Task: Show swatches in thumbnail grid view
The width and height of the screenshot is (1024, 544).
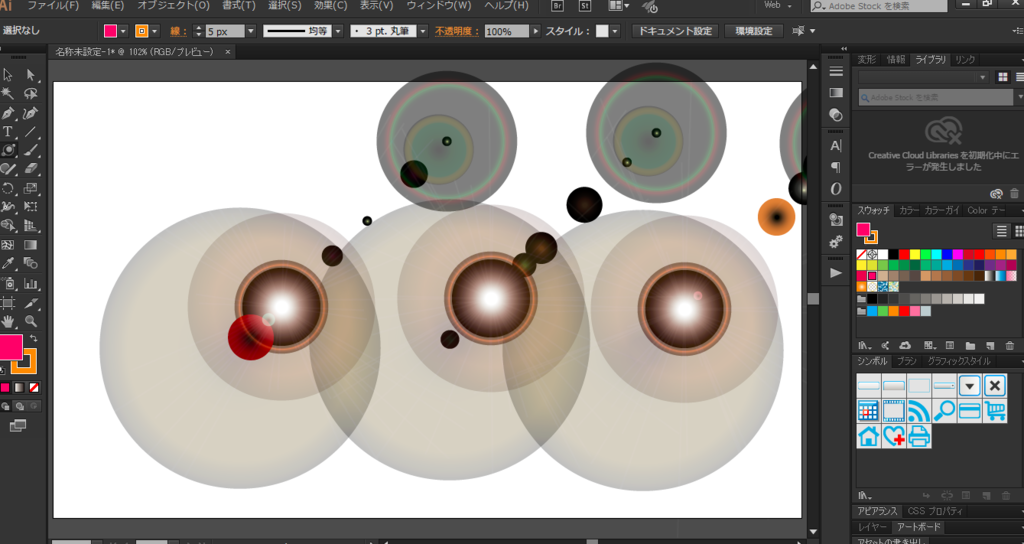Action: tap(1018, 231)
